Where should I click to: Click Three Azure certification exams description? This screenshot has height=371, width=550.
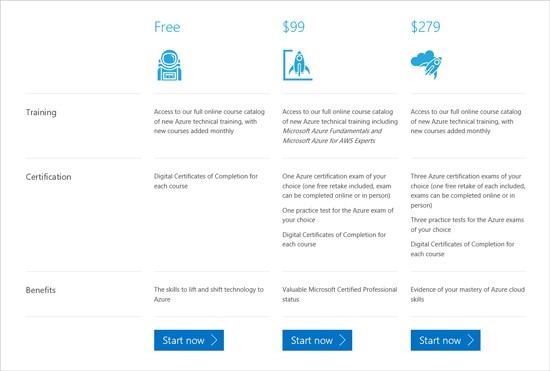click(468, 191)
